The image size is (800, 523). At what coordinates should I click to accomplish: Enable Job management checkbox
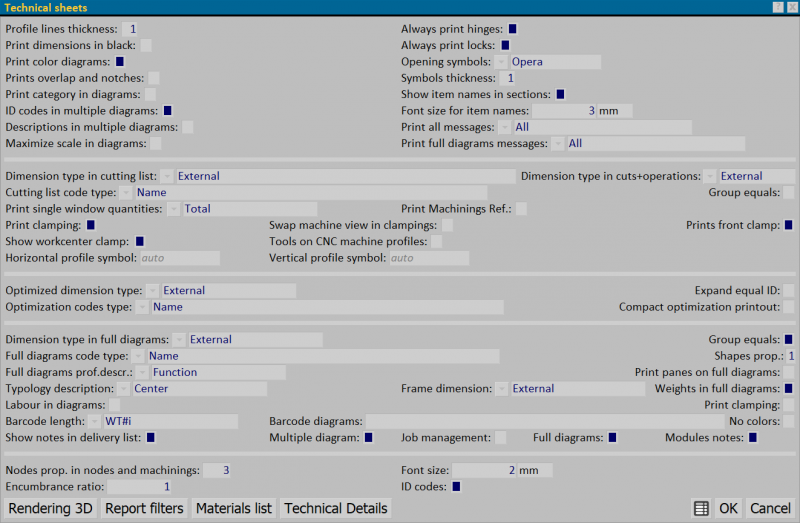coord(501,437)
